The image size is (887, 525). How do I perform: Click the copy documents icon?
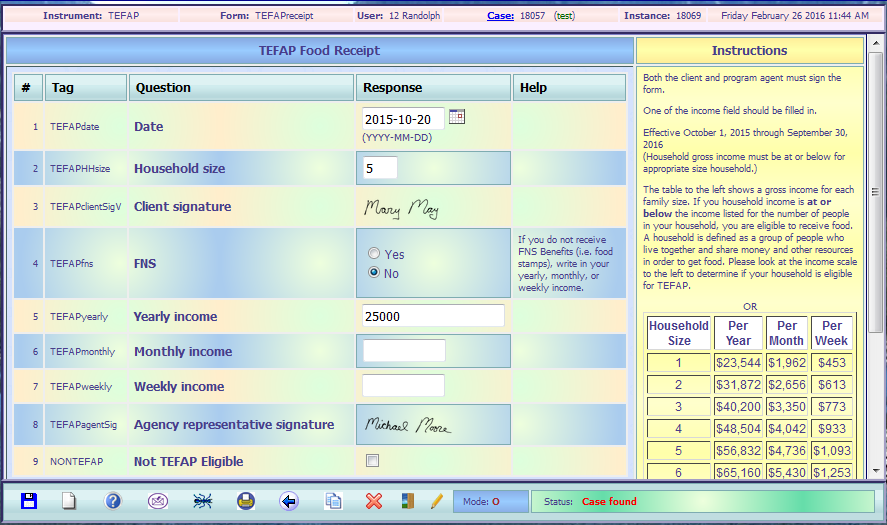click(333, 501)
